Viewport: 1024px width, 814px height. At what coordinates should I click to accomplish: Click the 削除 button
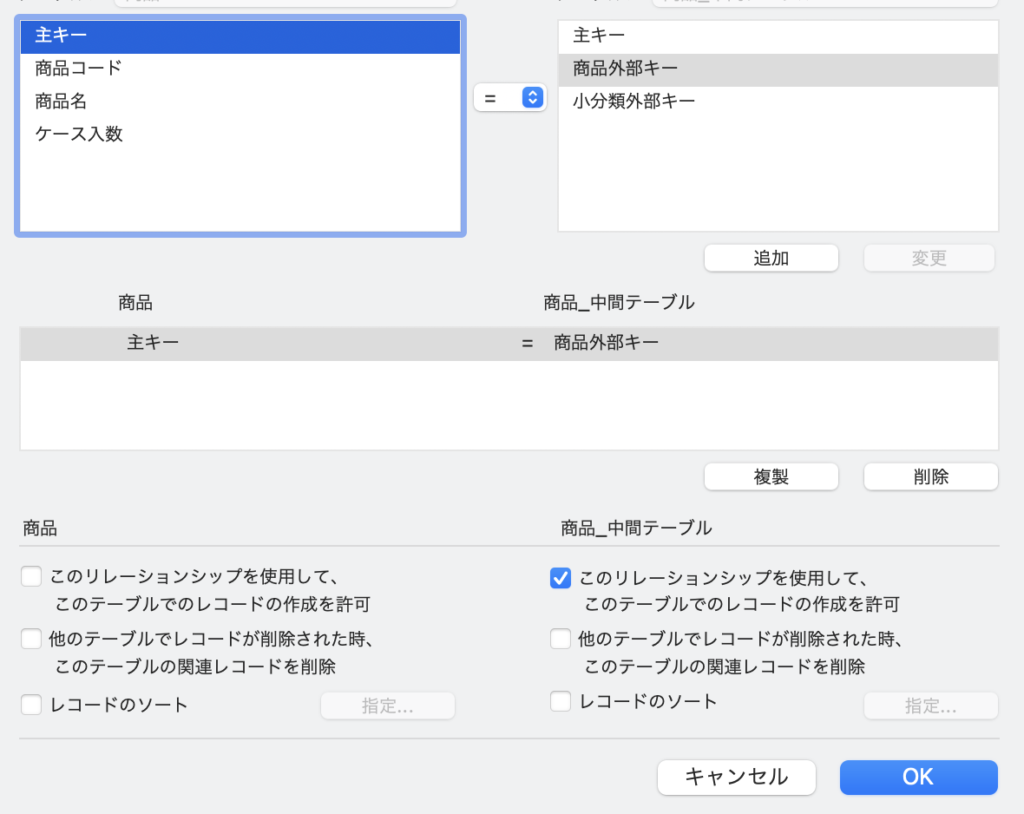pos(930,477)
